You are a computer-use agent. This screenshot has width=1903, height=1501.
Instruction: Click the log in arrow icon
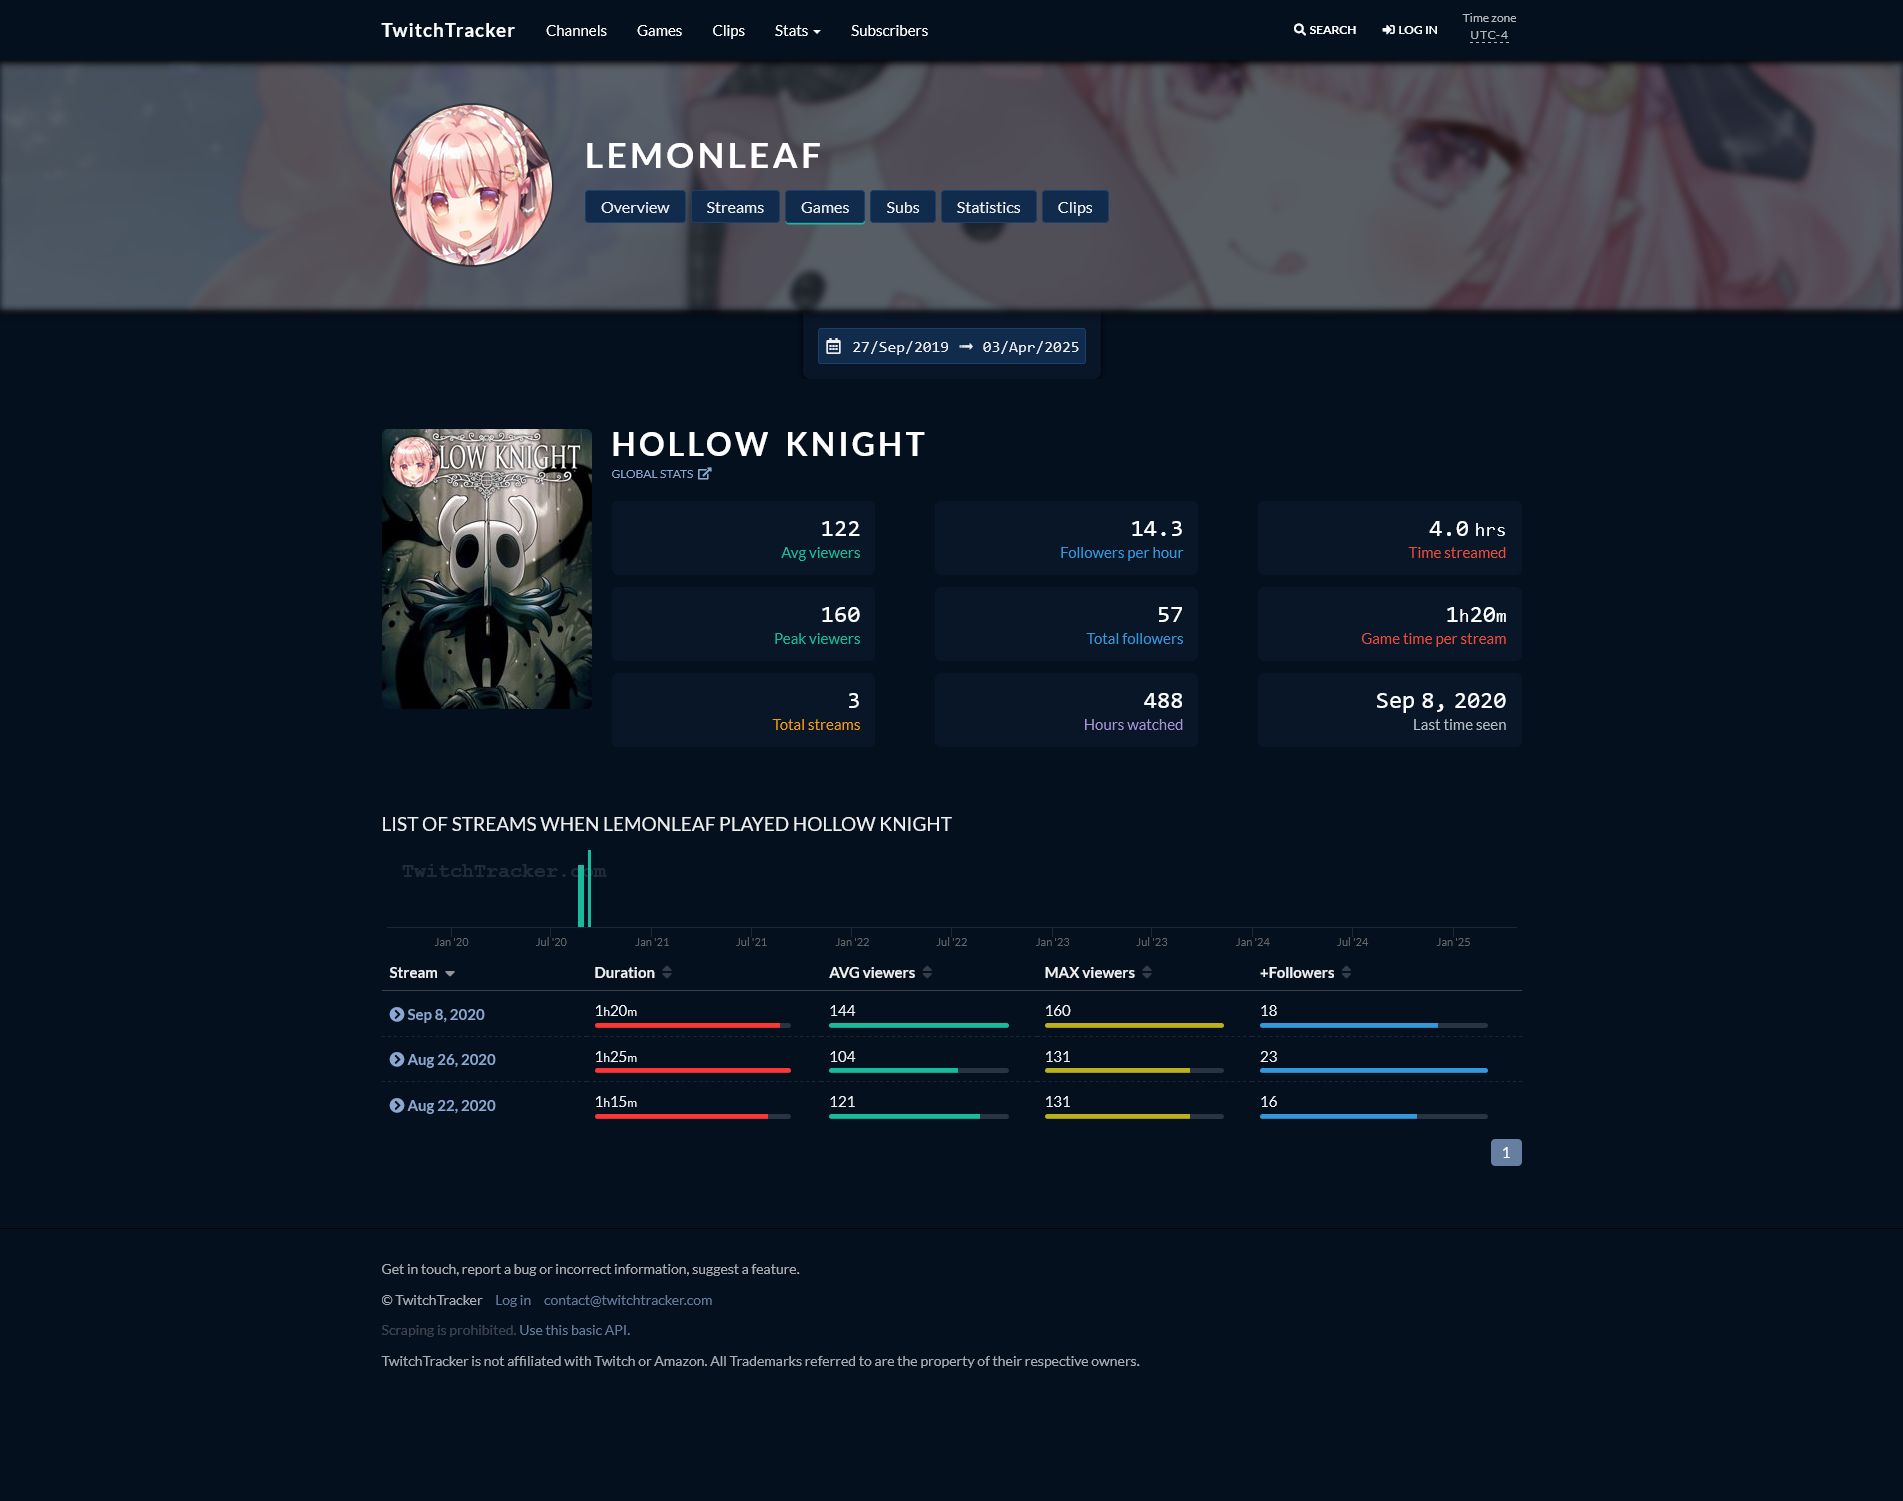pos(1388,30)
